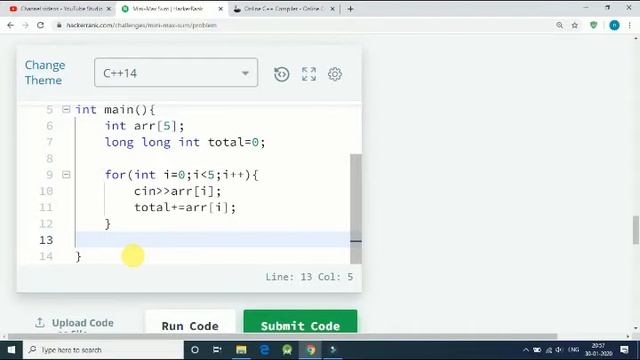This screenshot has width=640, height=360.
Task: Close the YouTube Studio tab
Action: pyautogui.click(x=109, y=9)
